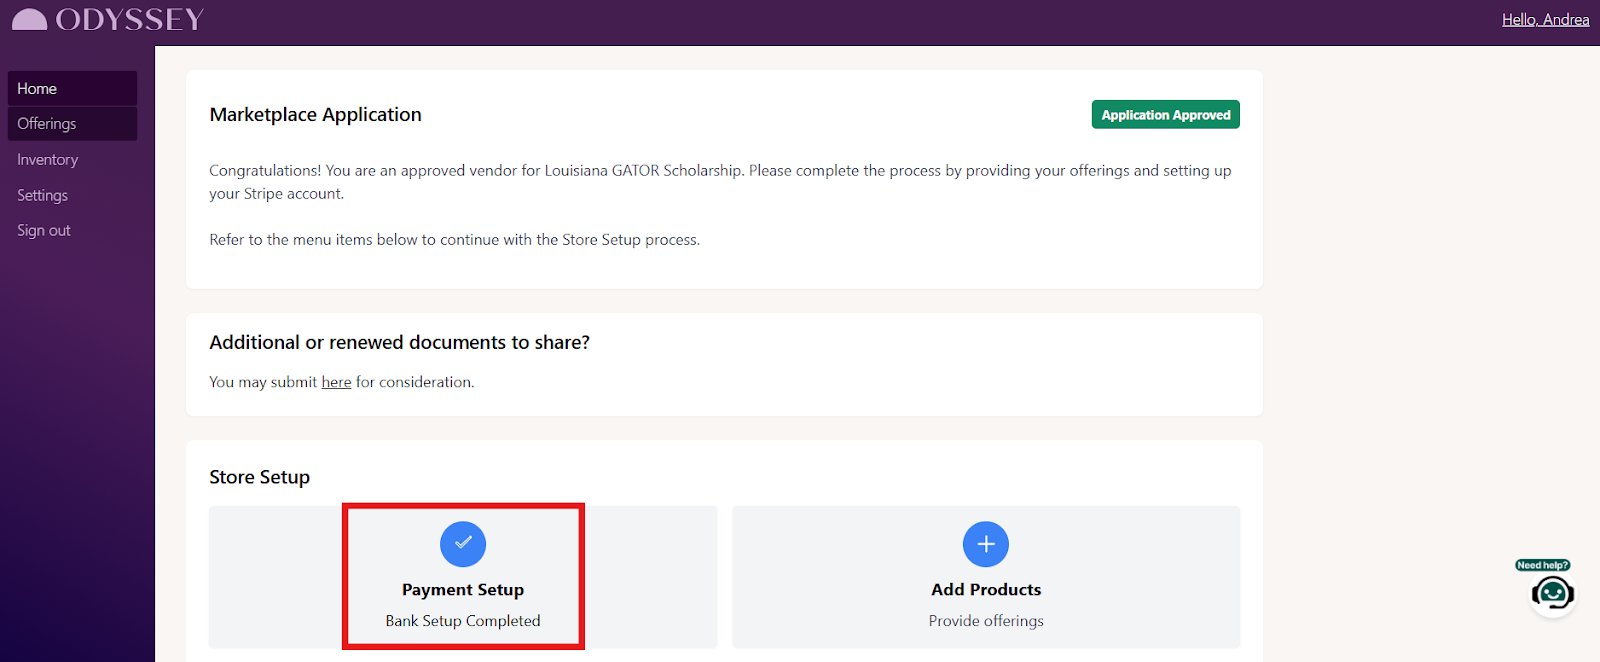This screenshot has width=1600, height=662.
Task: Click the Marketplace Application heading
Action: [315, 115]
